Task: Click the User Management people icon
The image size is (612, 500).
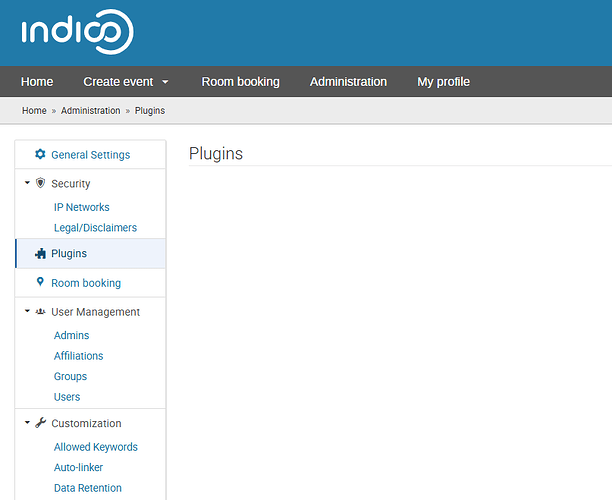Action: [40, 312]
